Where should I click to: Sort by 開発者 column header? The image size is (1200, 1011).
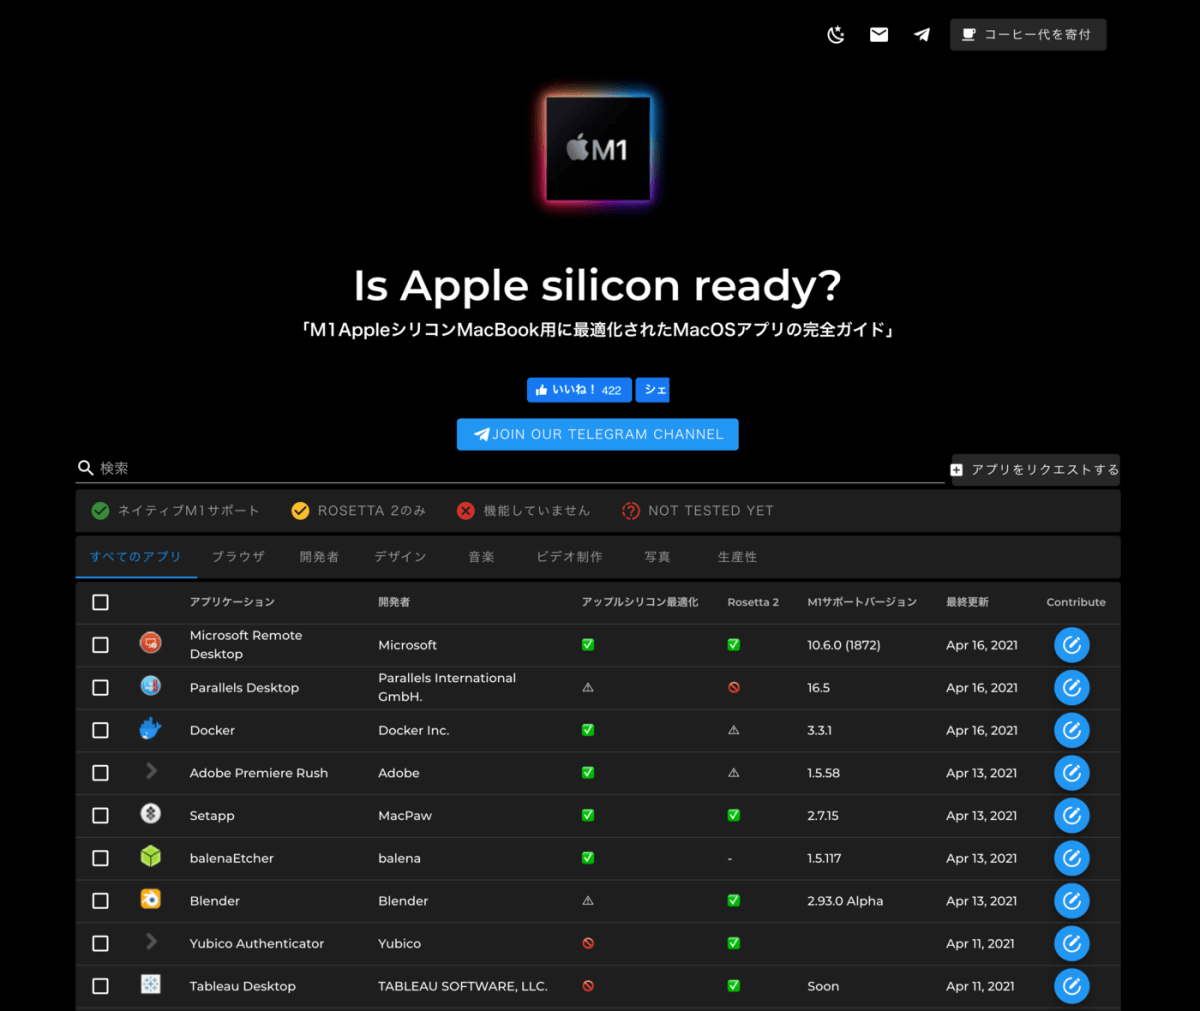394,602
